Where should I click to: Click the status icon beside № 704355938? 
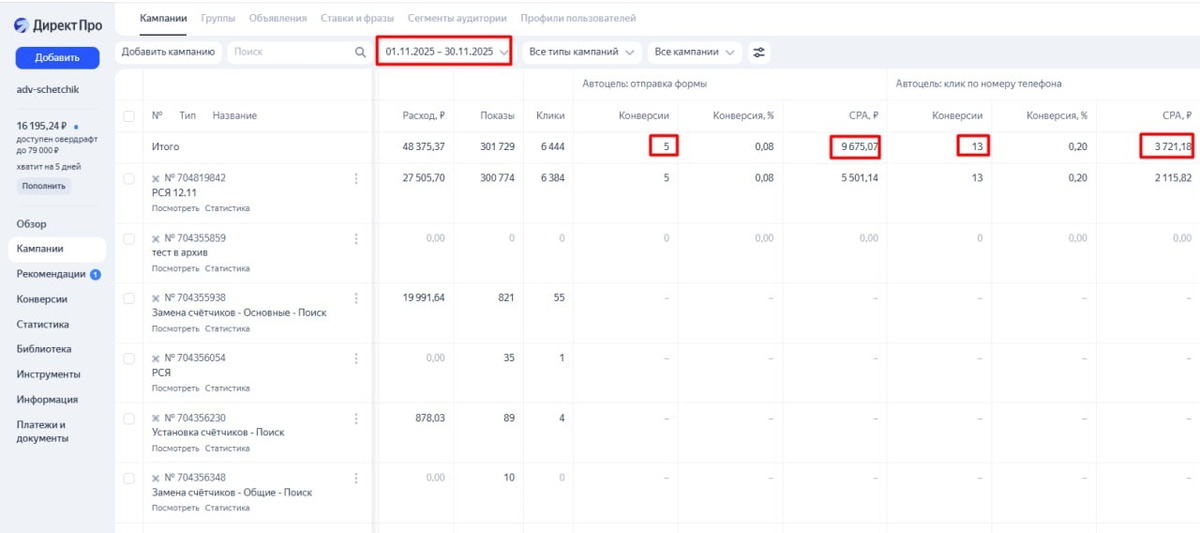click(x=156, y=298)
